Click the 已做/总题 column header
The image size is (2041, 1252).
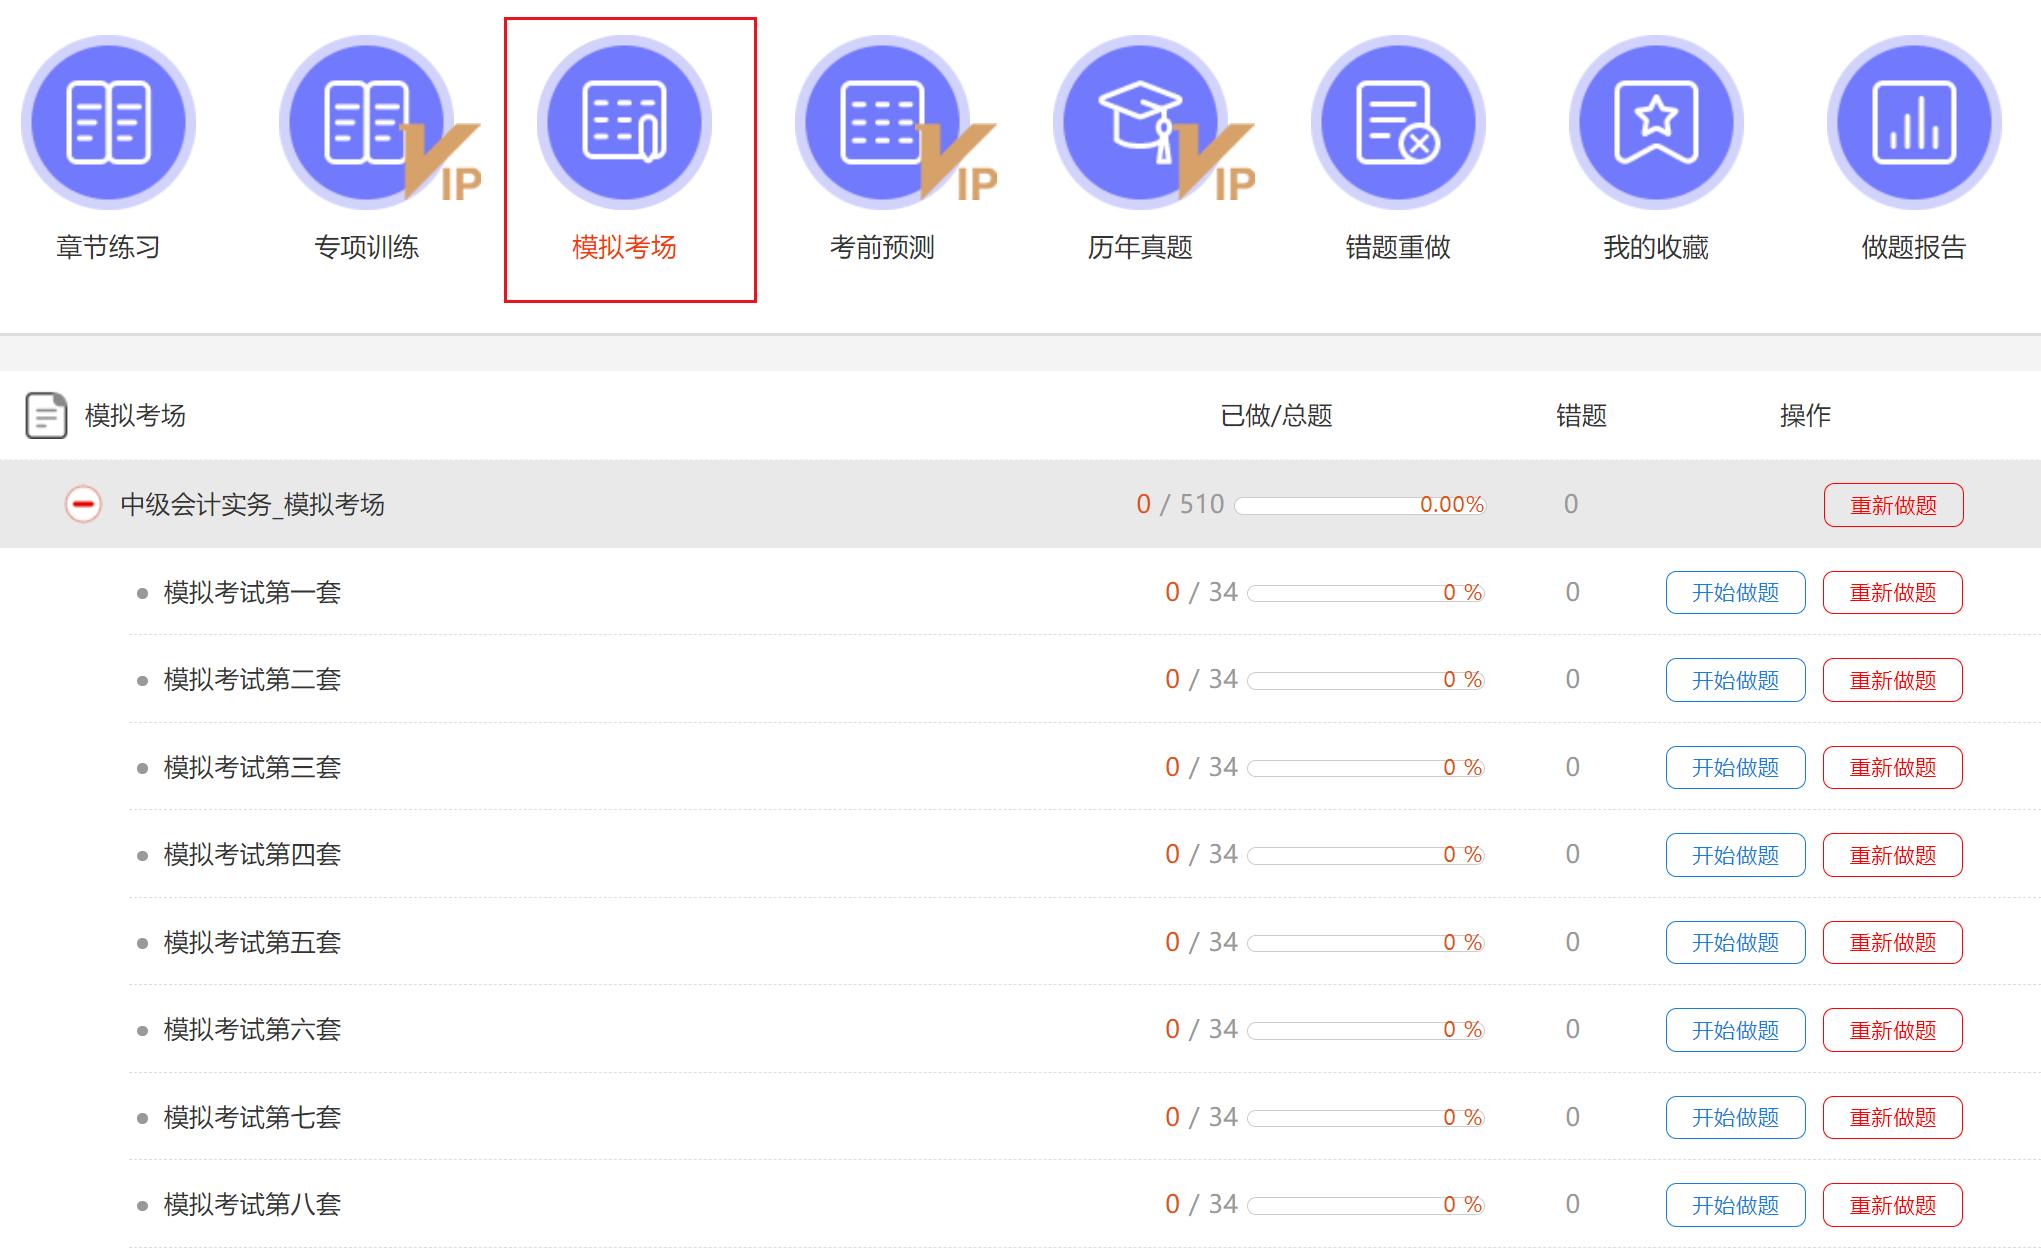click(x=1278, y=416)
